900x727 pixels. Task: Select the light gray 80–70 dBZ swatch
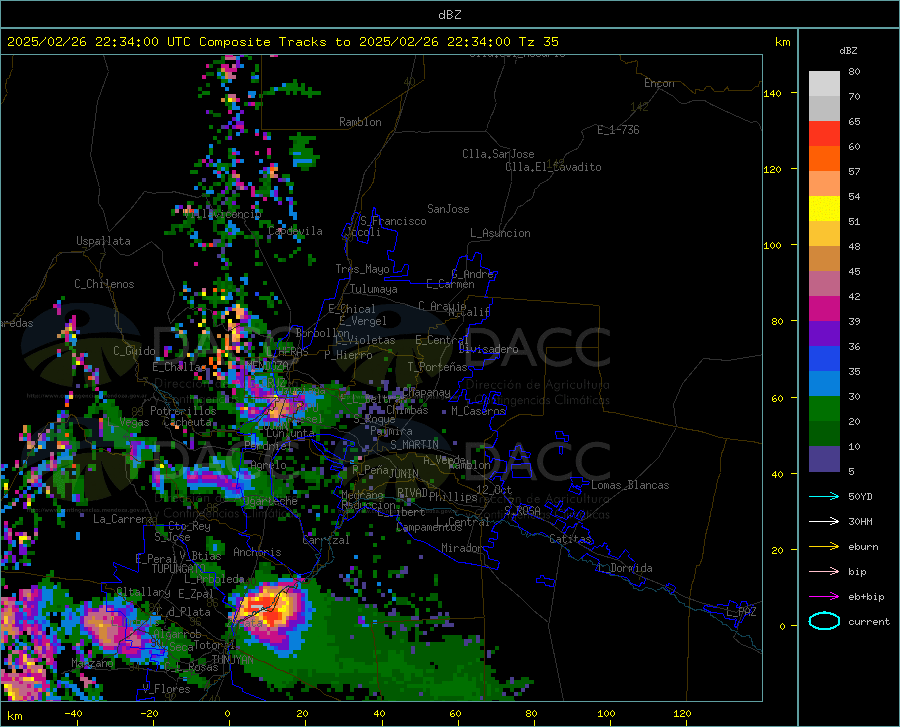click(824, 84)
